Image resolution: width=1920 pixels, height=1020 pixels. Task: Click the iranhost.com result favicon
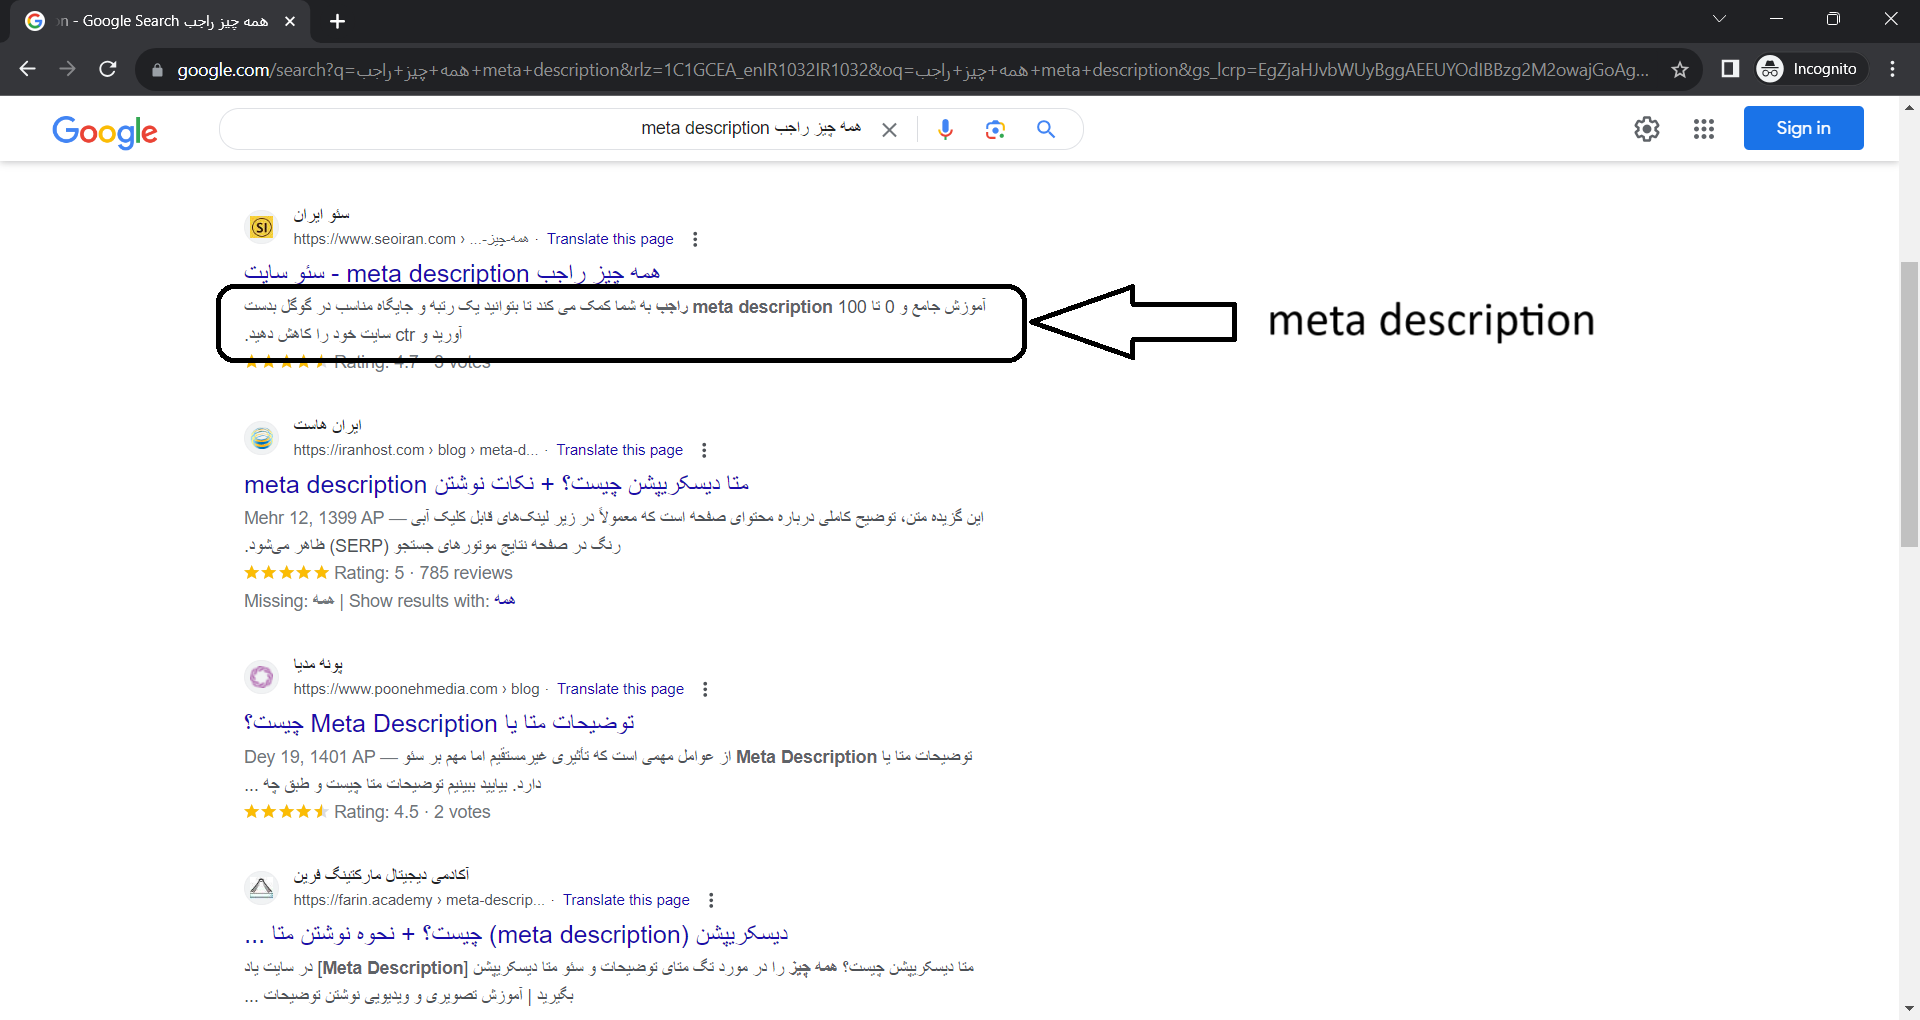[262, 438]
